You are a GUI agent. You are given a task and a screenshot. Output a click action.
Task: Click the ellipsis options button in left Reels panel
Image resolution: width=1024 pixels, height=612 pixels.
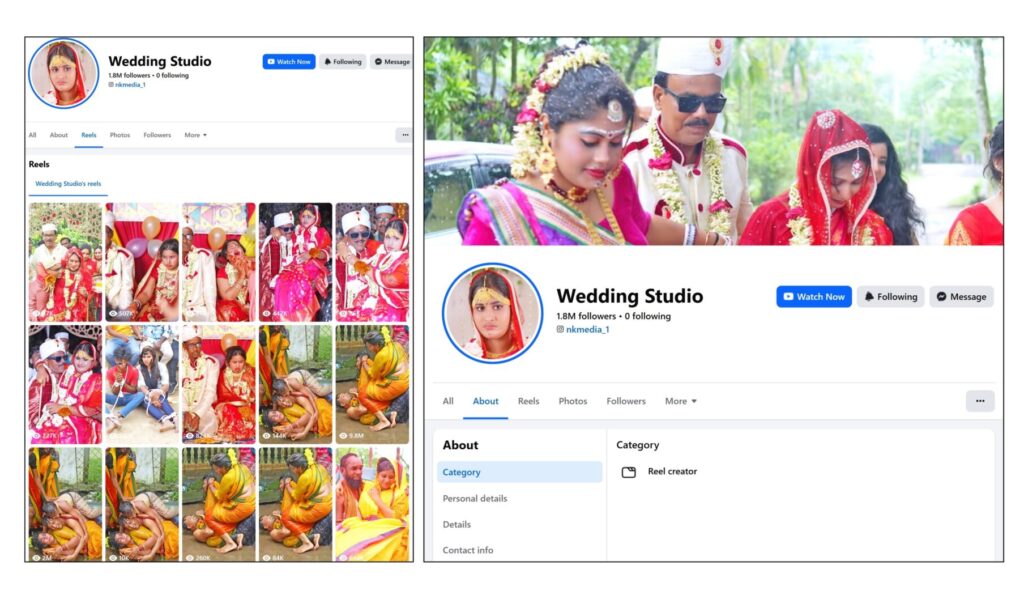pos(405,135)
